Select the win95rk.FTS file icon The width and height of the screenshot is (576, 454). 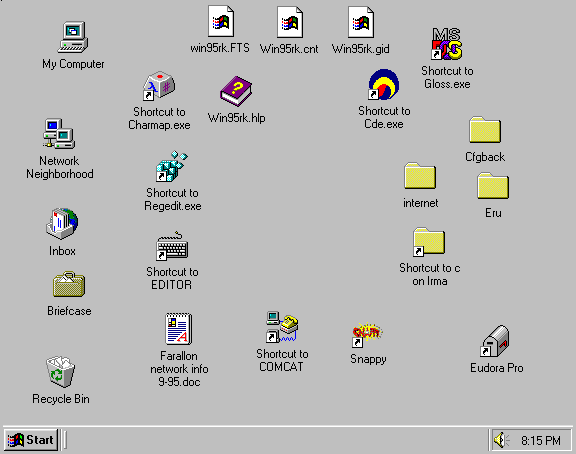(221, 21)
